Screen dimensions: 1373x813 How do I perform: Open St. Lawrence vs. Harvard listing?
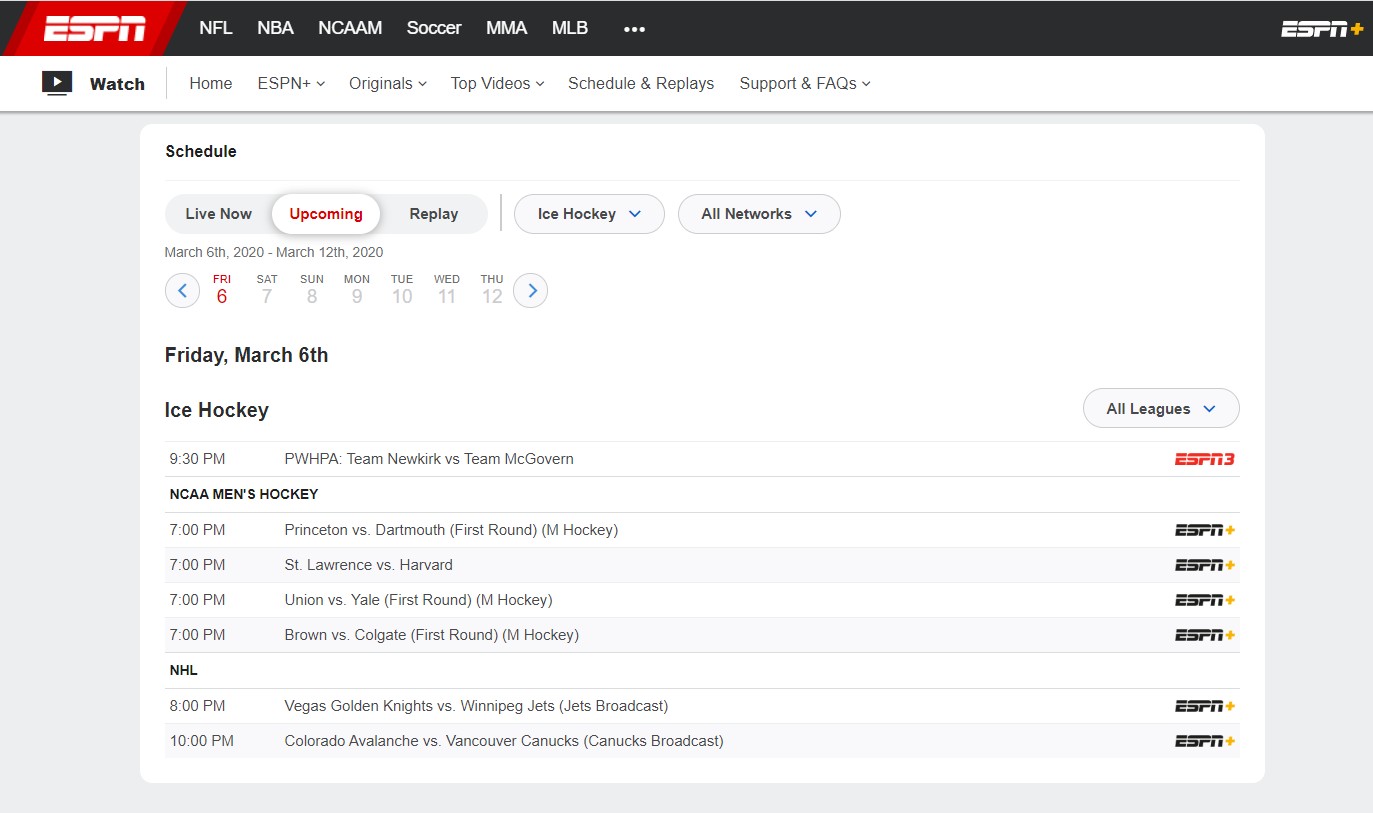coord(368,565)
